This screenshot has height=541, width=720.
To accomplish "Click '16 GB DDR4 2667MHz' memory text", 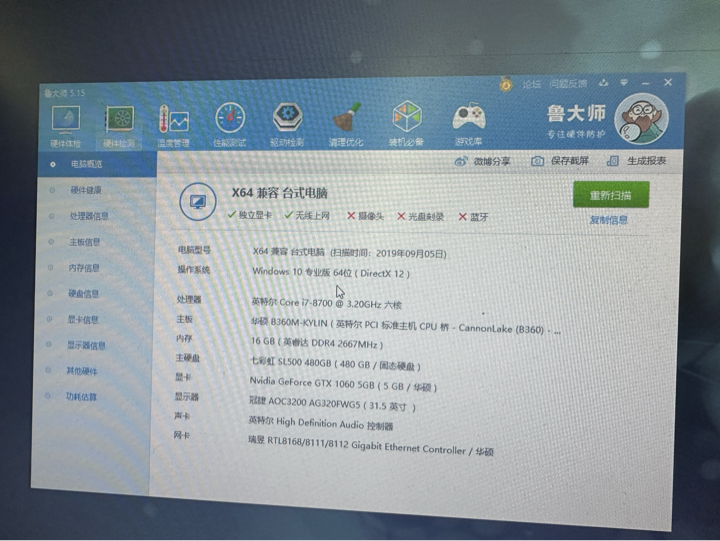I will tap(316, 343).
